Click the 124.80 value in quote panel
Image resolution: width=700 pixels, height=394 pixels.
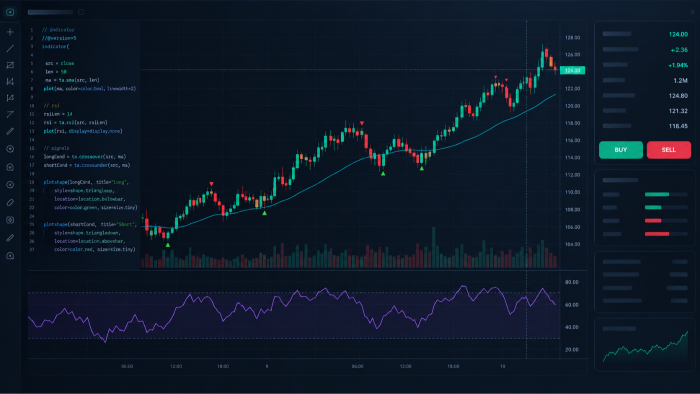click(x=678, y=96)
